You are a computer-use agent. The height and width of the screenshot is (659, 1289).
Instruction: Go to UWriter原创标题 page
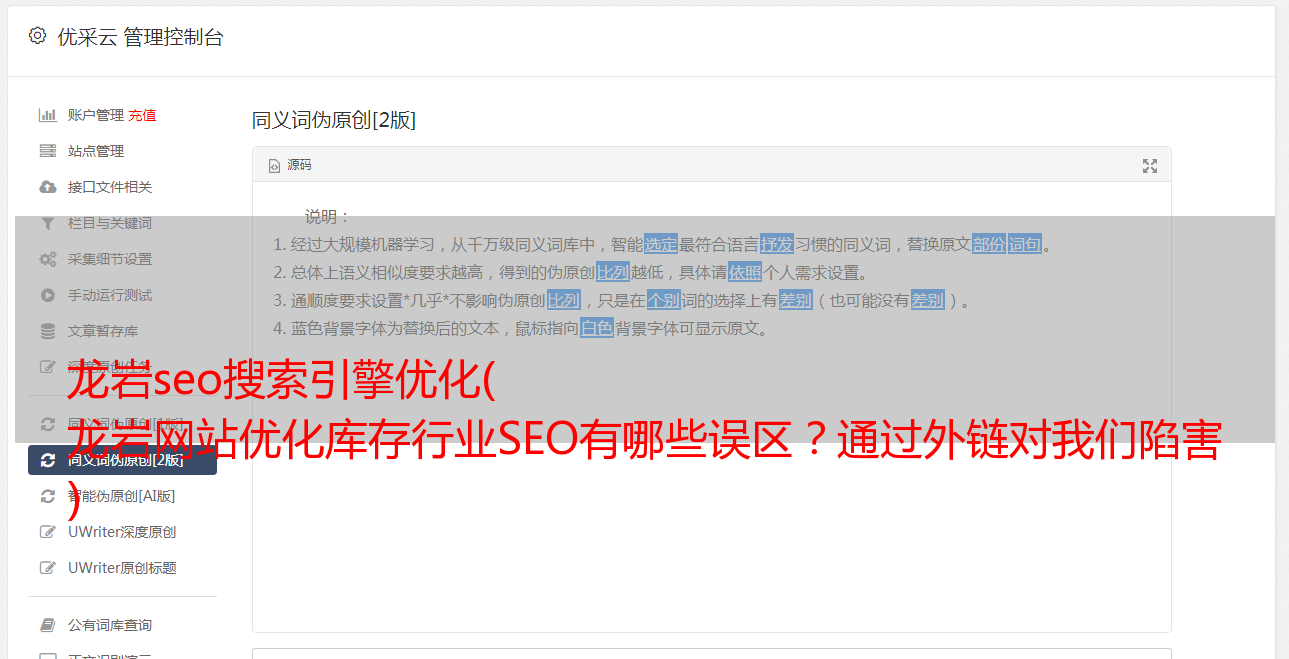tap(122, 568)
